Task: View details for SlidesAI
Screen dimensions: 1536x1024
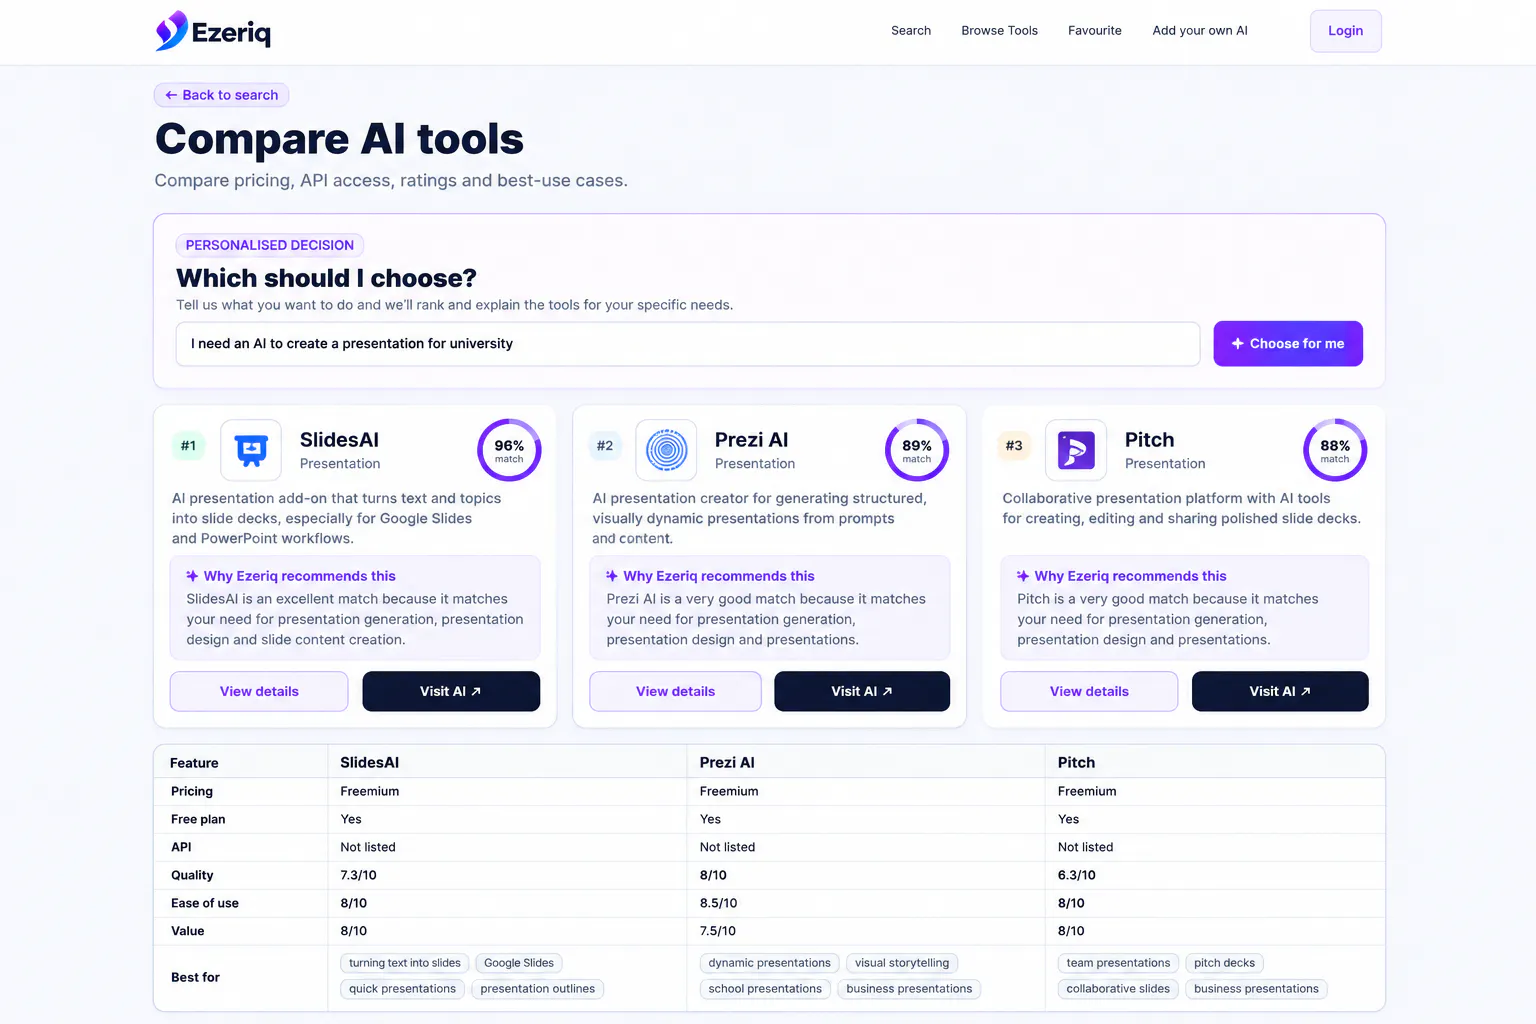Action: [x=259, y=691]
